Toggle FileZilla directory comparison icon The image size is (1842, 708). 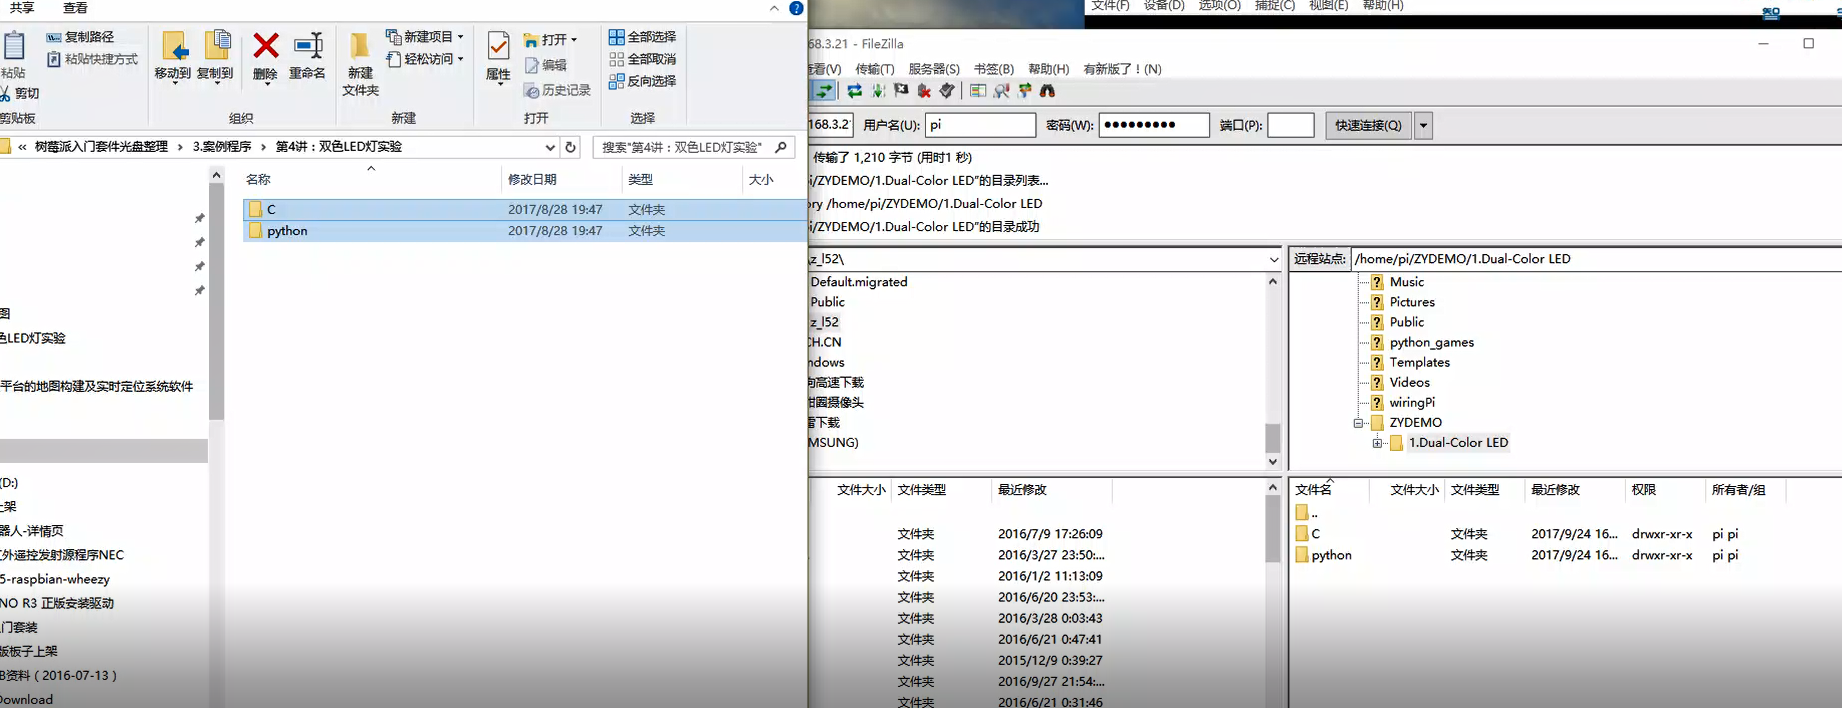[x=1001, y=91]
